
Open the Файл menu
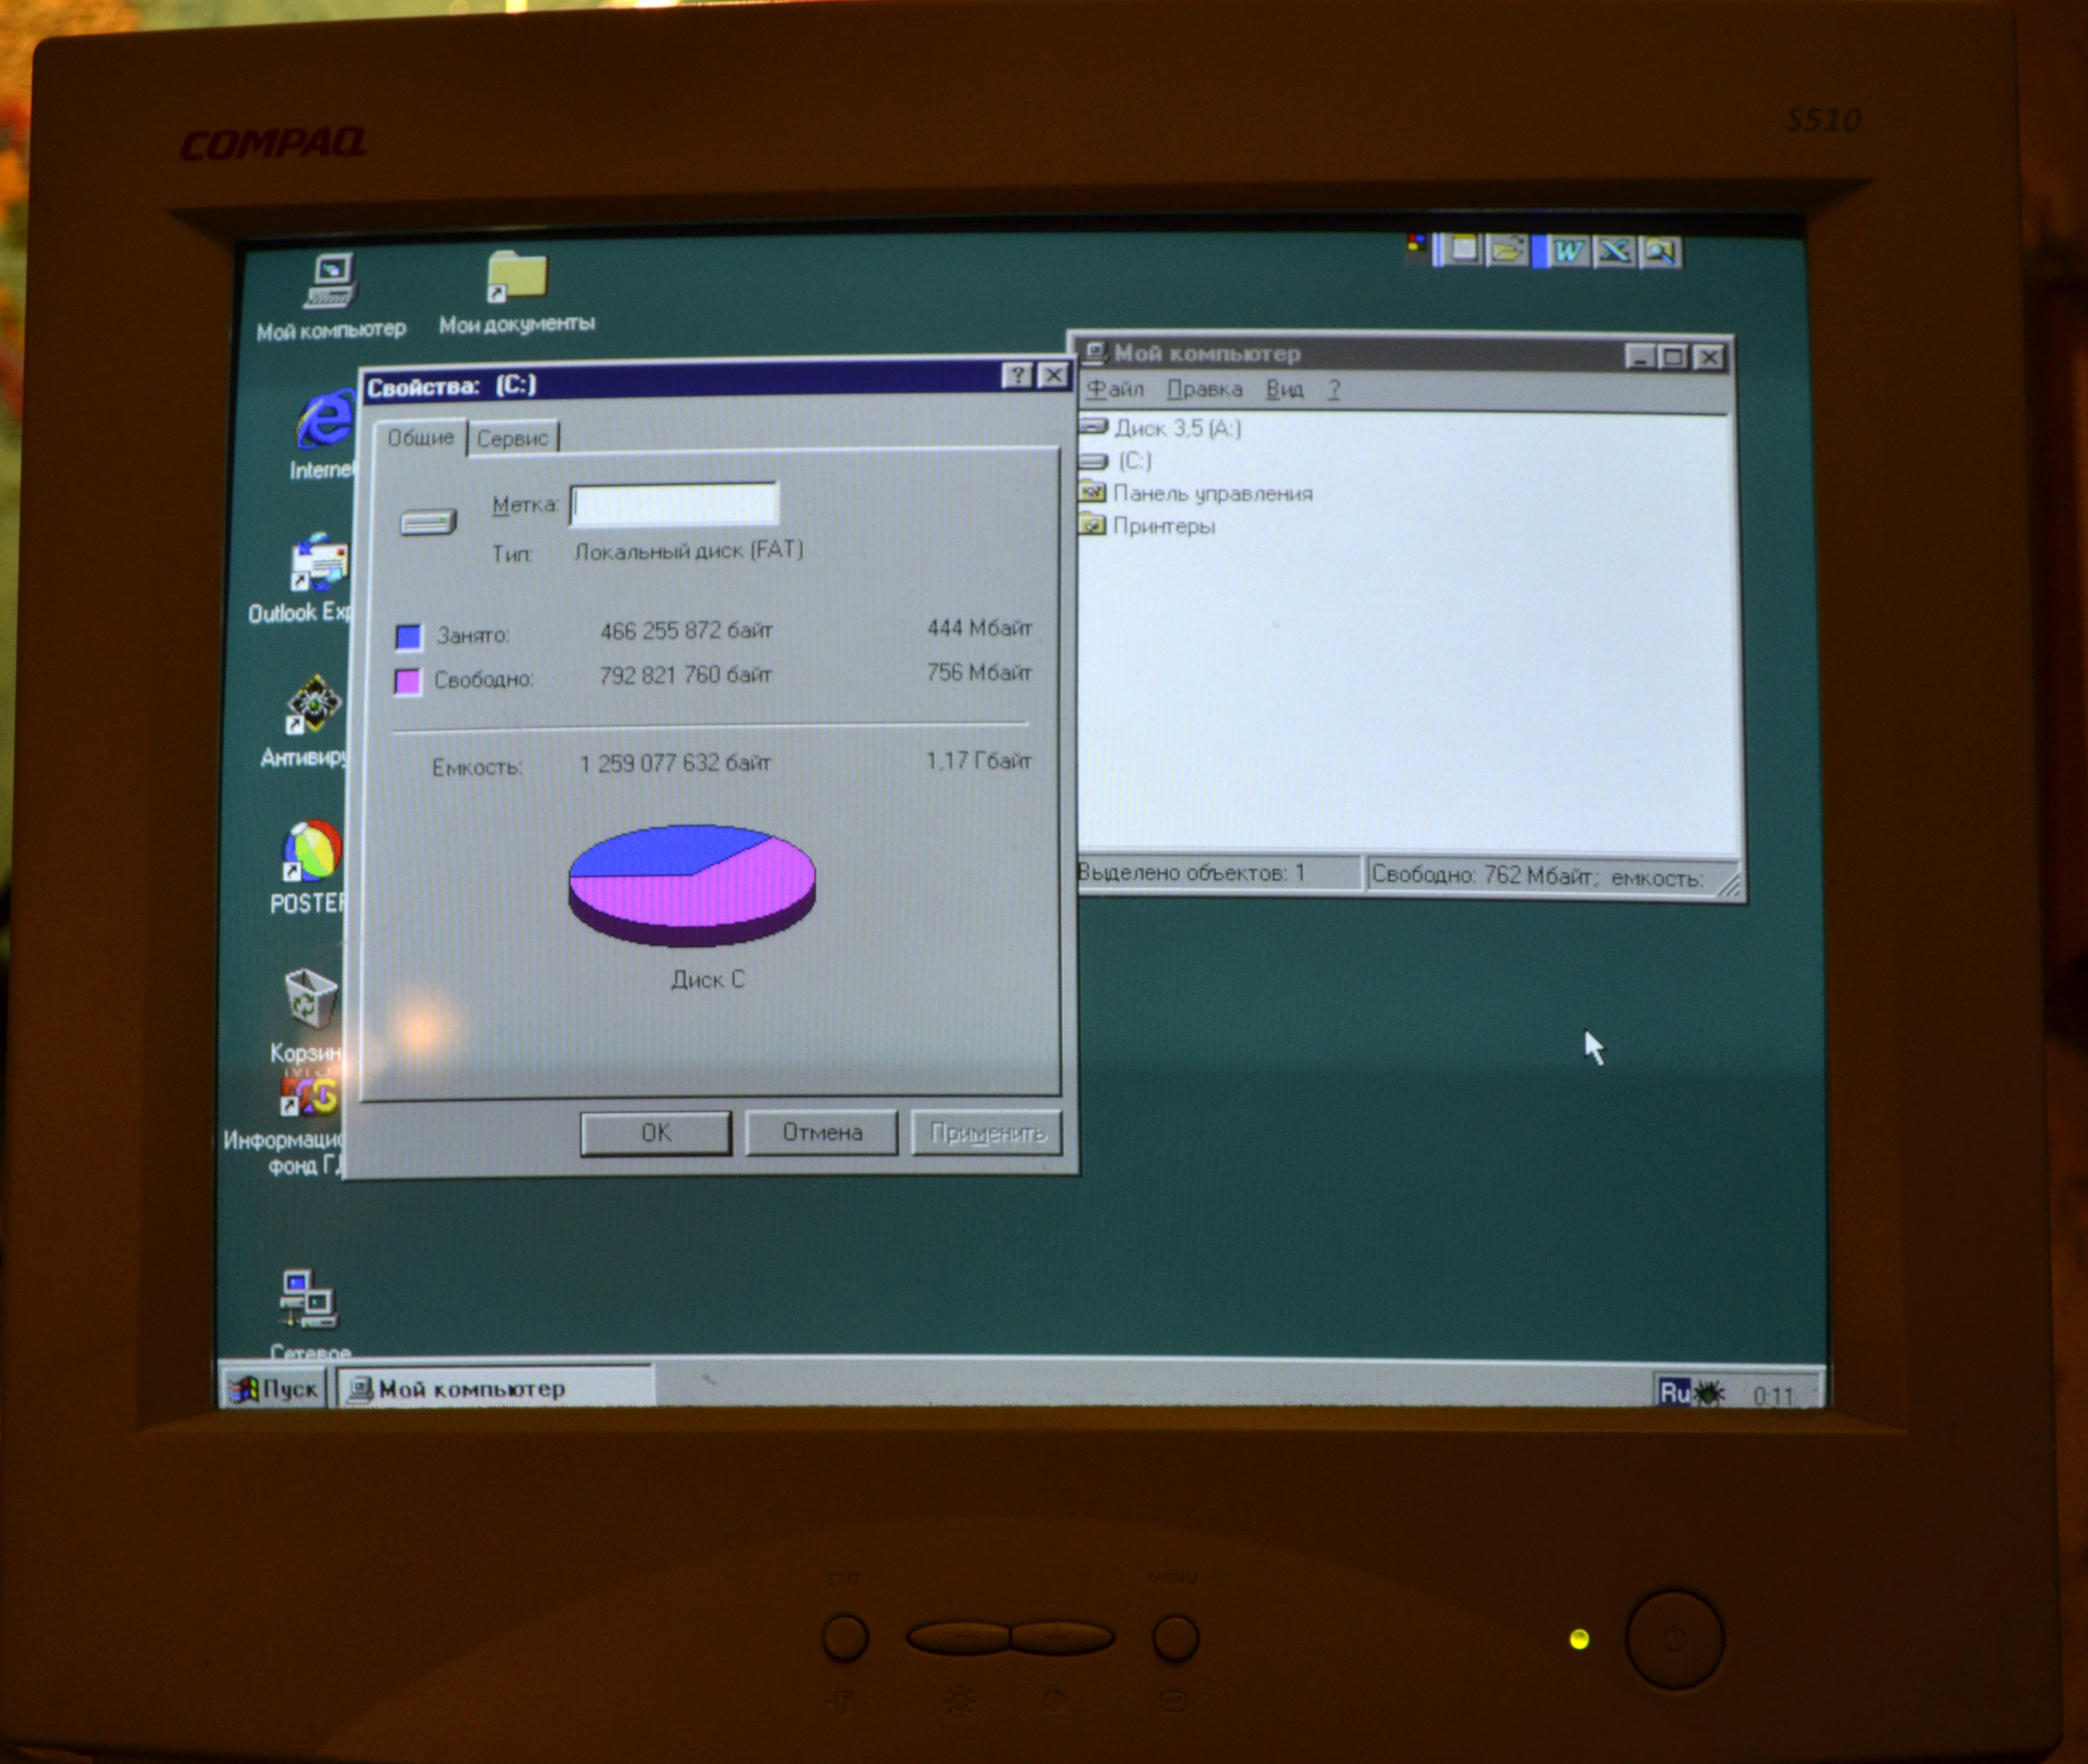pyautogui.click(x=1114, y=389)
